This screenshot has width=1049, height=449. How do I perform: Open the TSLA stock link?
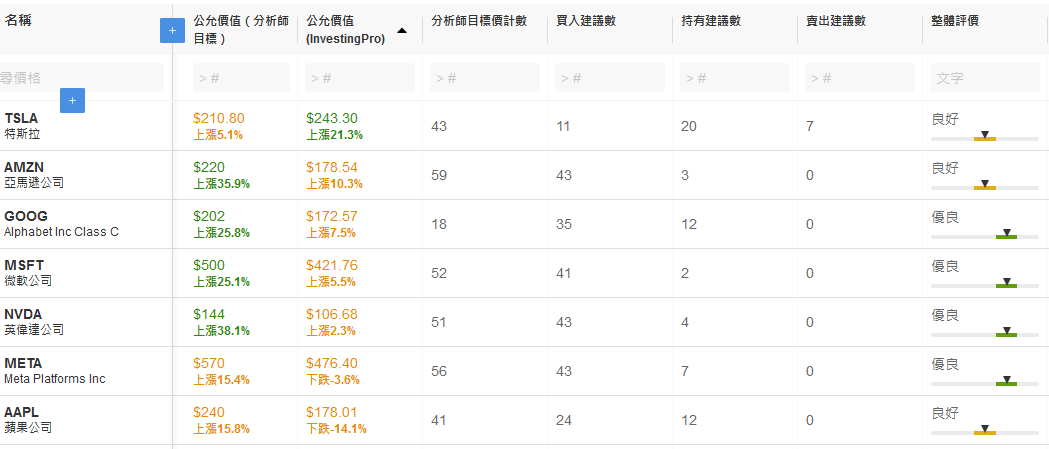click(x=21, y=118)
